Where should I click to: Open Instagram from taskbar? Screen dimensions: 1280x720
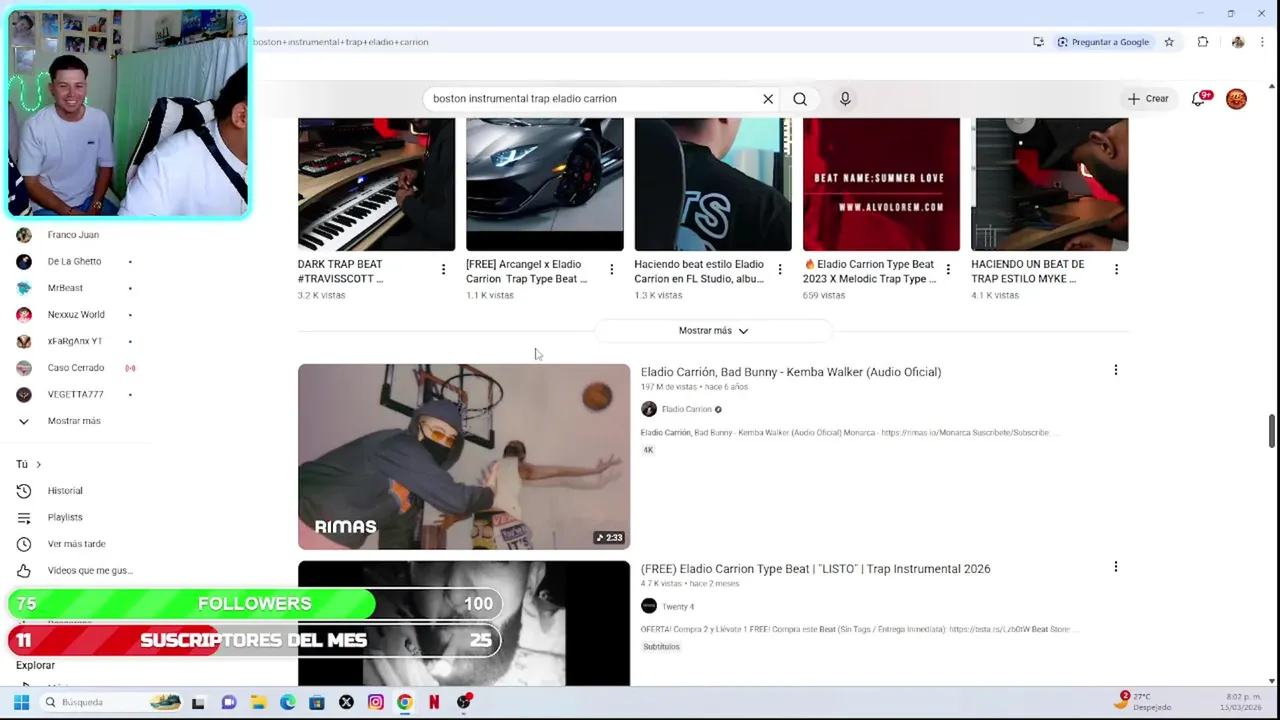click(376, 702)
